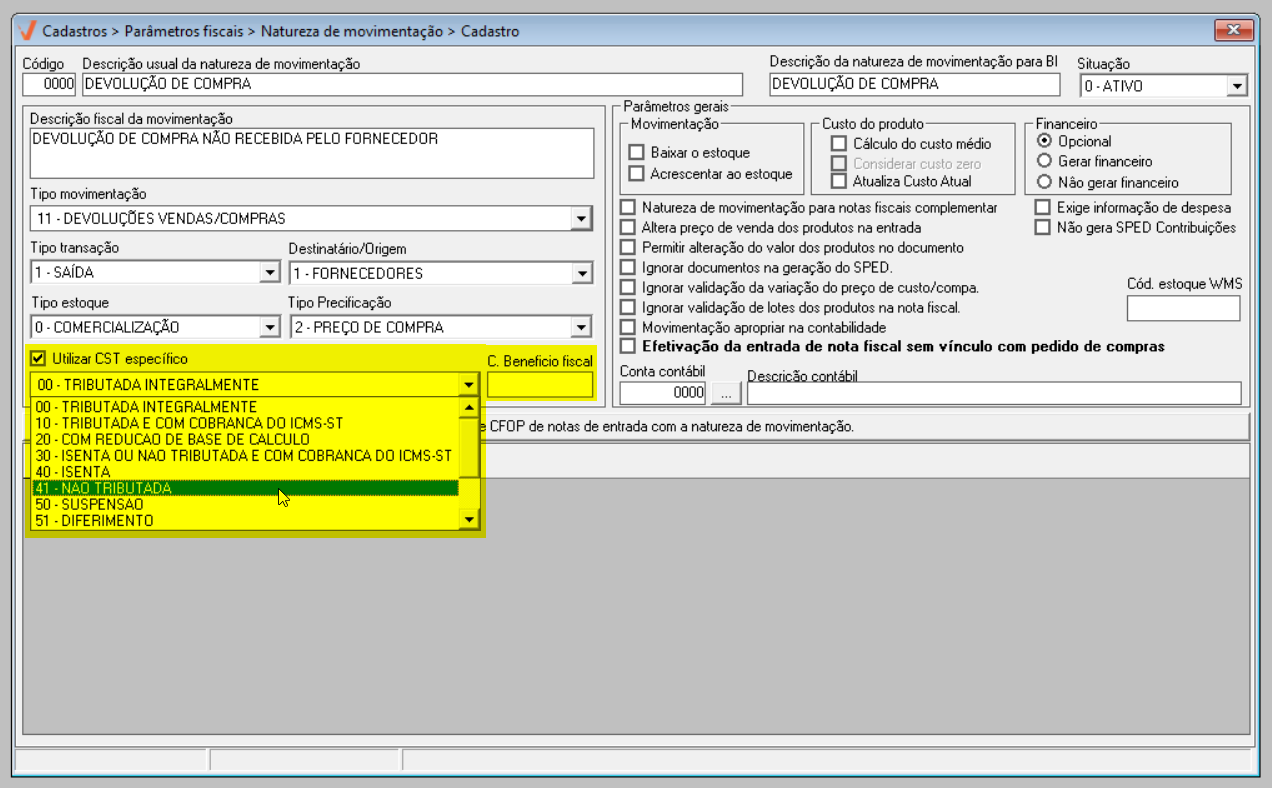Image resolution: width=1272 pixels, height=788 pixels.
Task: Click the app logo icon in title bar
Action: tap(28, 31)
